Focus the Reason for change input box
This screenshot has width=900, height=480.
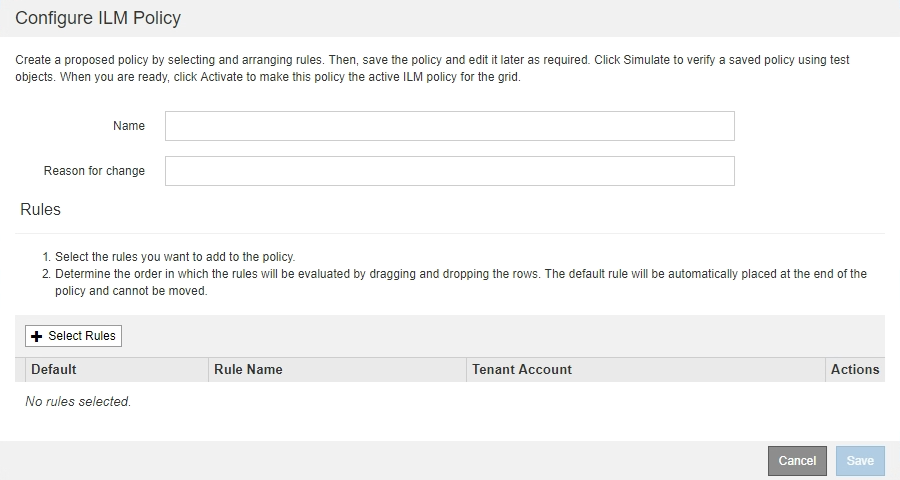click(449, 171)
